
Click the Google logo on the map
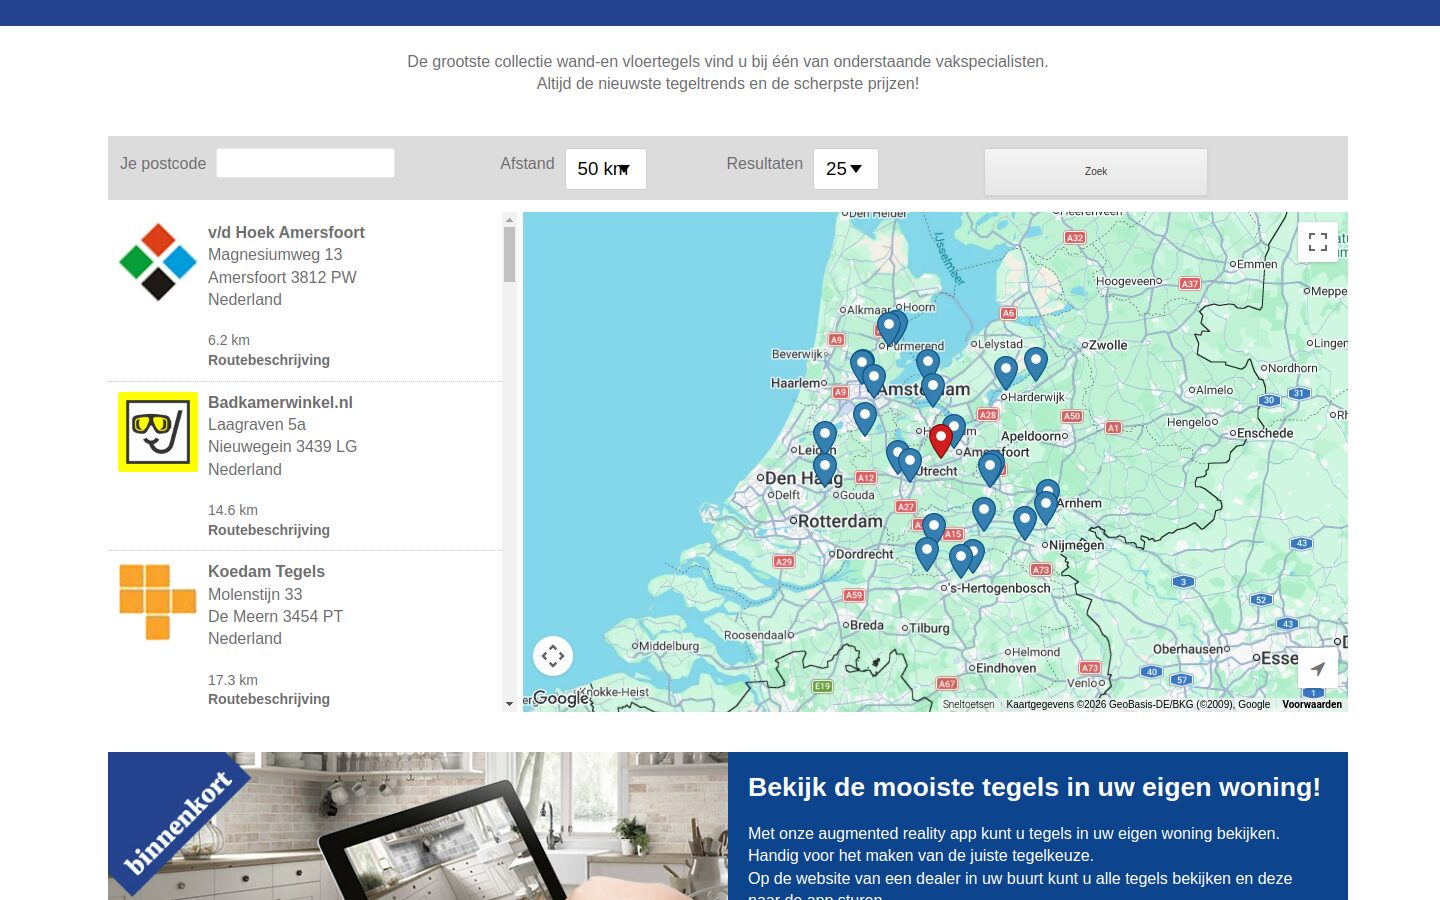pyautogui.click(x=560, y=698)
